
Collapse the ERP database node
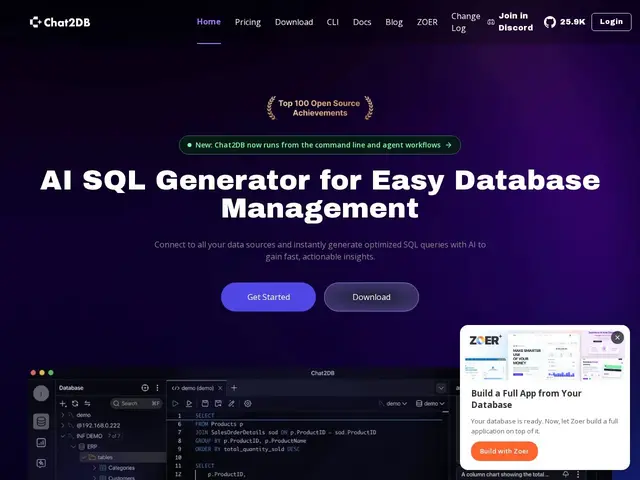click(73, 447)
